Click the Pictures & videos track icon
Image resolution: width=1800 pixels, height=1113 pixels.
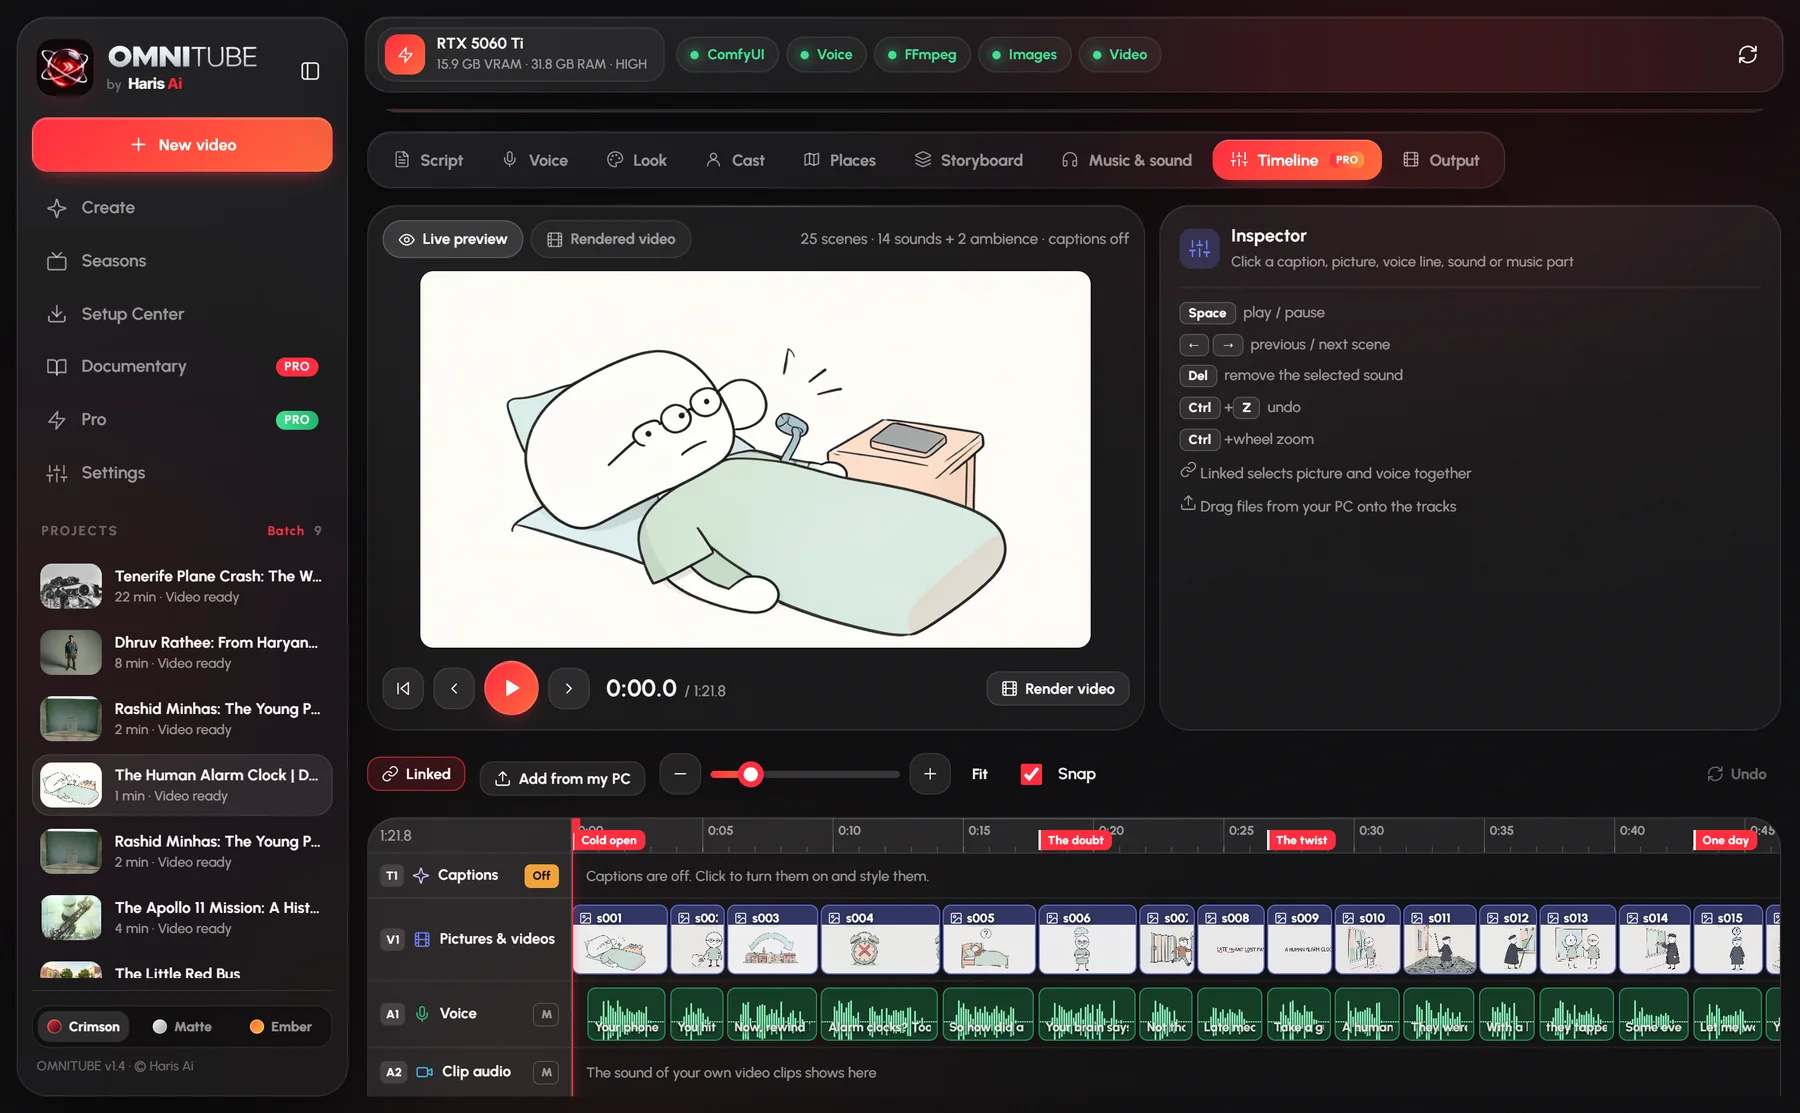(422, 939)
